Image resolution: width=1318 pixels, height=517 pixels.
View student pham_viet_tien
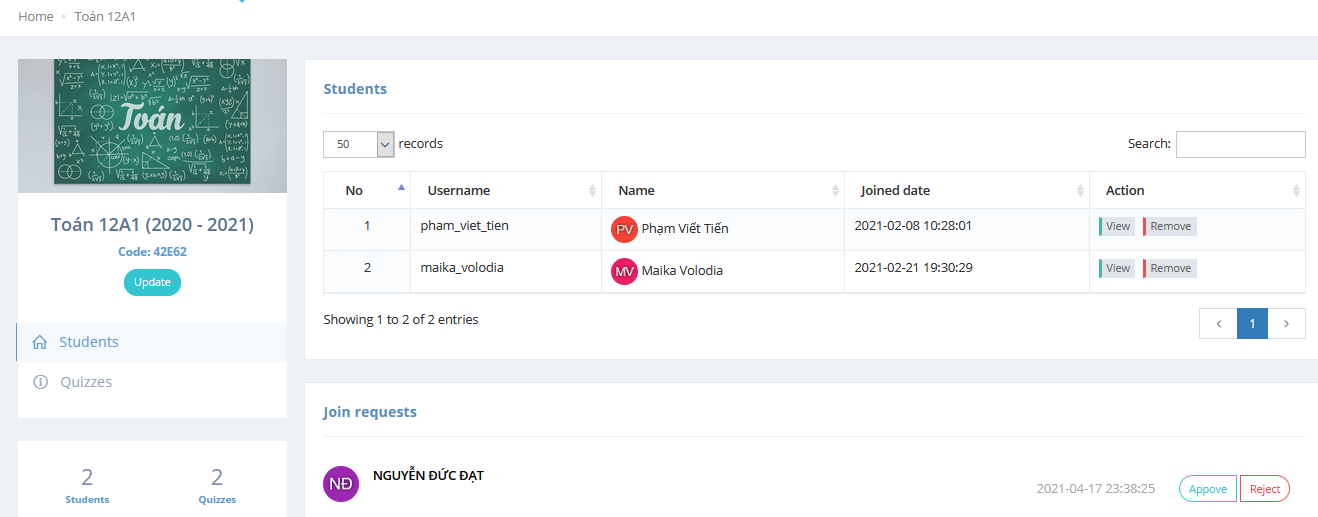pyautogui.click(x=1117, y=226)
